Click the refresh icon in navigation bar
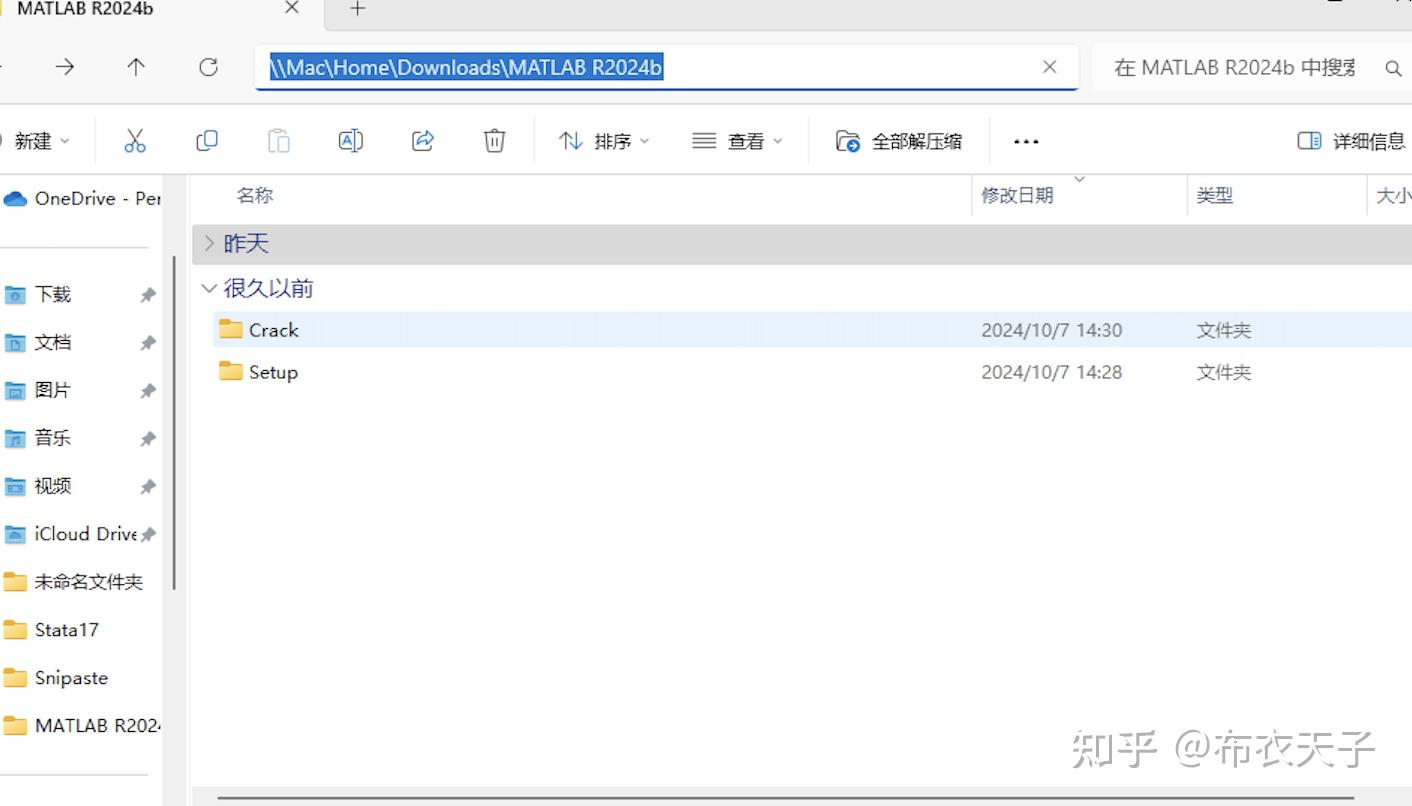 click(x=208, y=67)
